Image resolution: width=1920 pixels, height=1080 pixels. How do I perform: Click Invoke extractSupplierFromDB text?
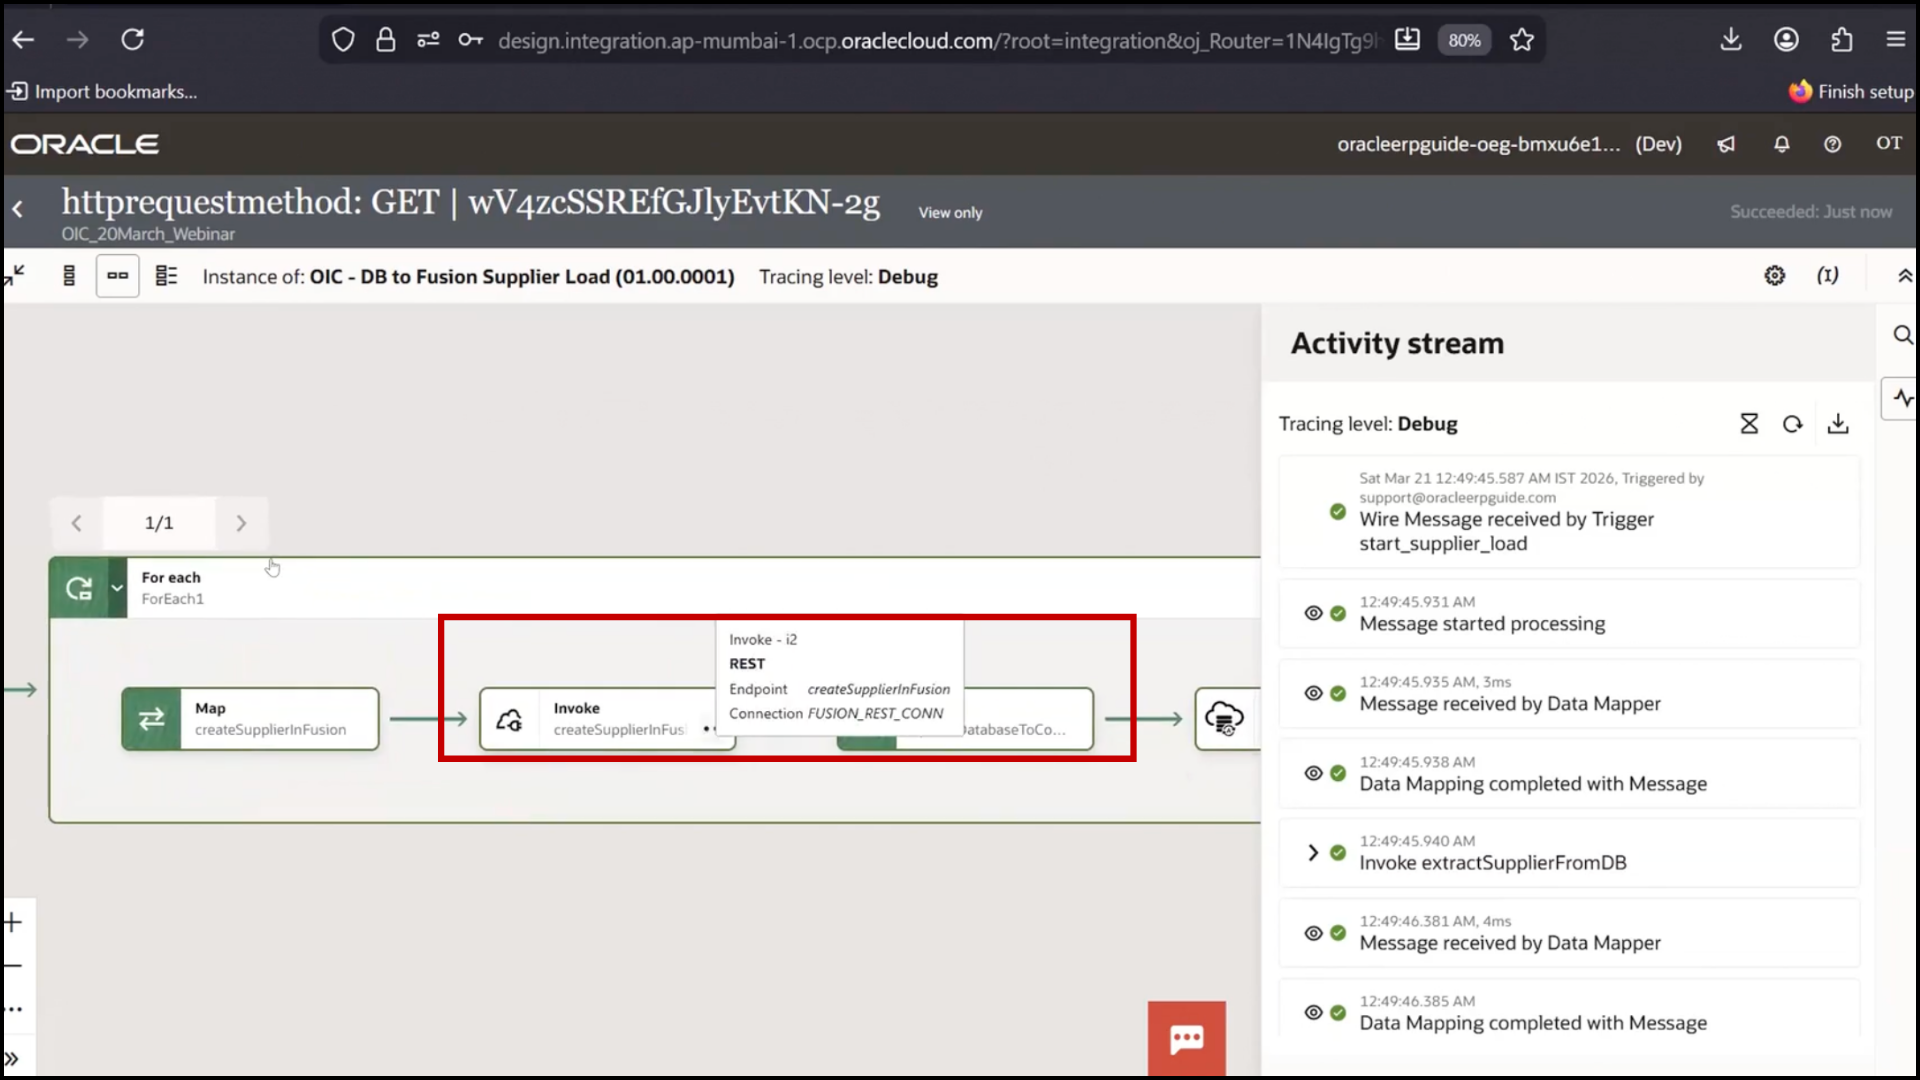(1492, 863)
